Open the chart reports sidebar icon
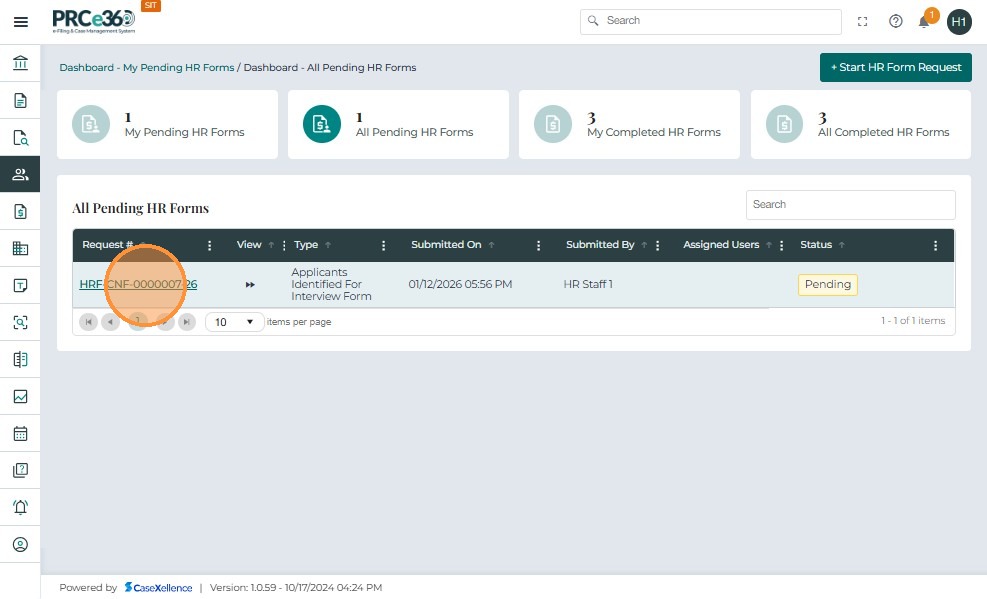This screenshot has height=599, width=987. [20, 396]
